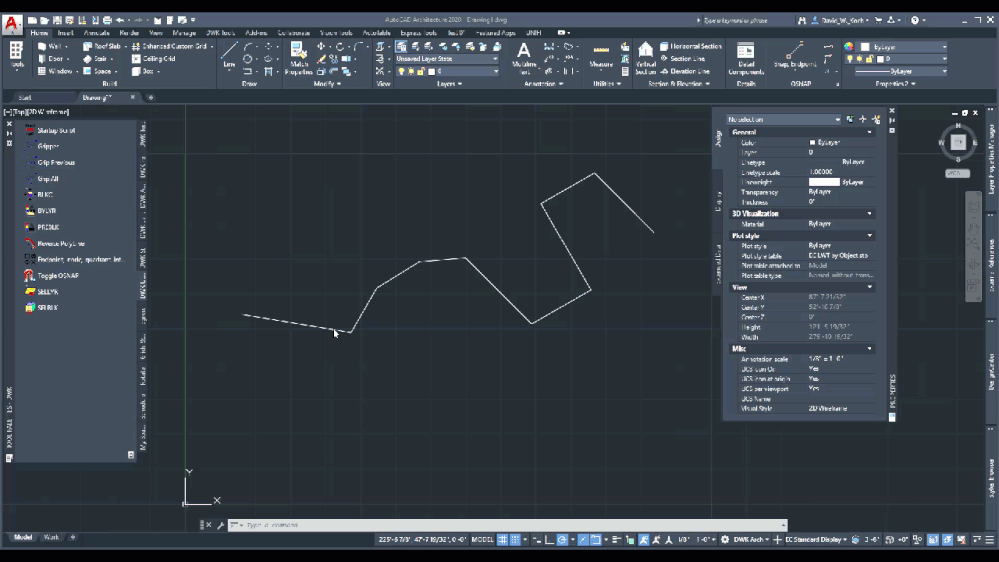Click the Startup Script palette entry
Viewport: 999px width, 562px height.
(50, 131)
